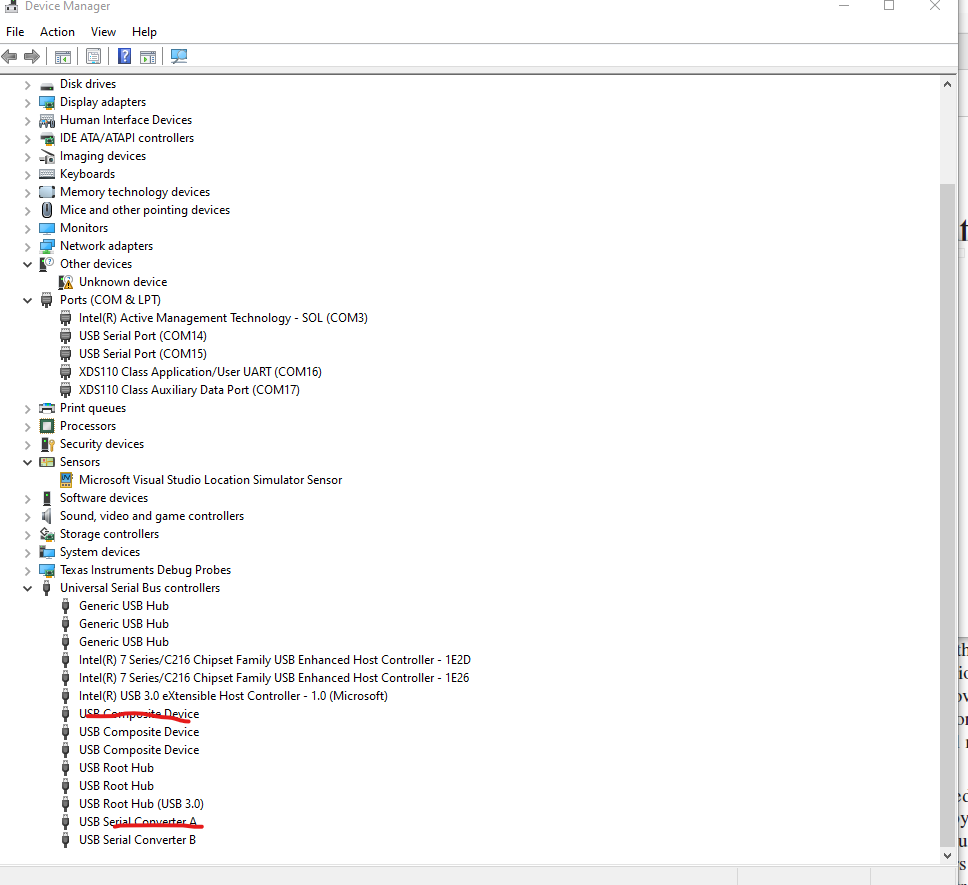The height and width of the screenshot is (885, 968).
Task: Click the Mice and other pointing devices icon
Action: click(x=47, y=210)
